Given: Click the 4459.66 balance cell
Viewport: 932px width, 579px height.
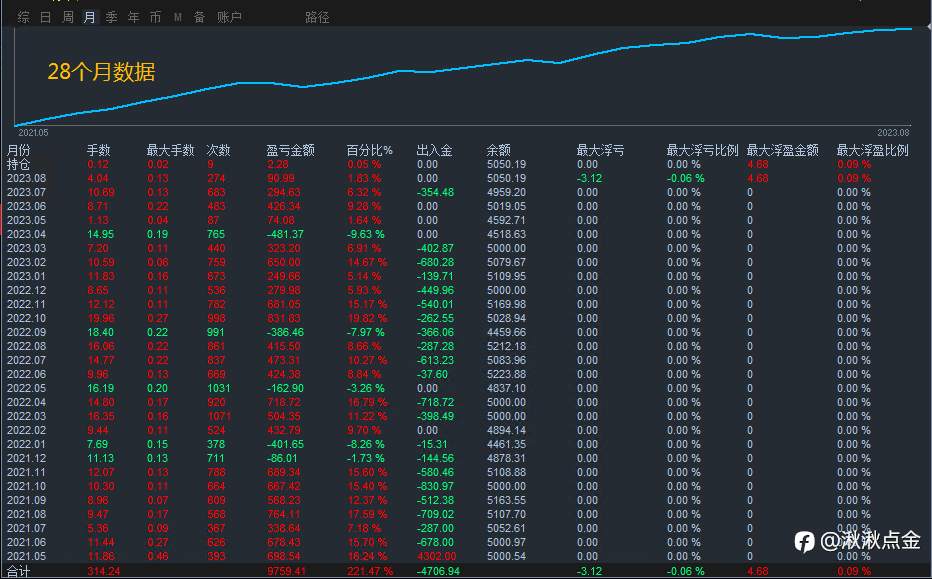Looking at the screenshot, I should click(x=506, y=332).
